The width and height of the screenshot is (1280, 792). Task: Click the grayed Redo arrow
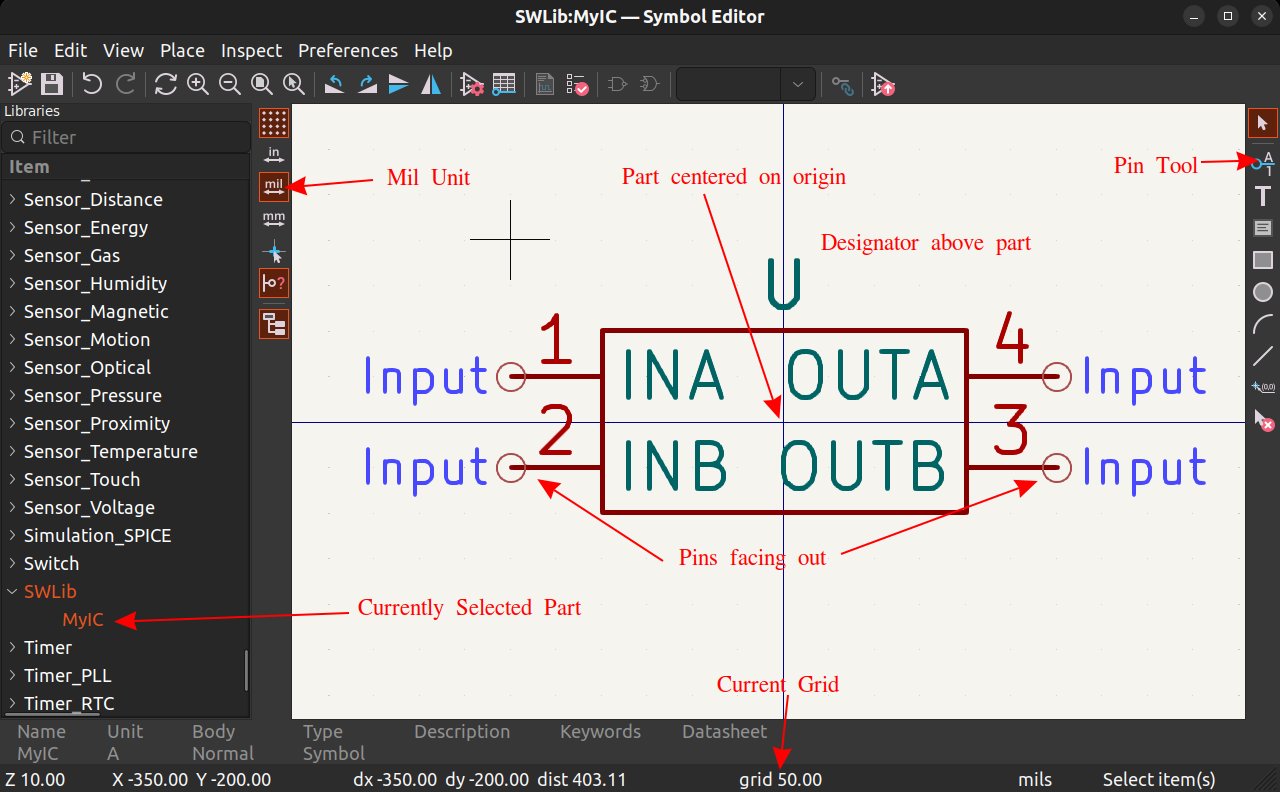(x=125, y=84)
